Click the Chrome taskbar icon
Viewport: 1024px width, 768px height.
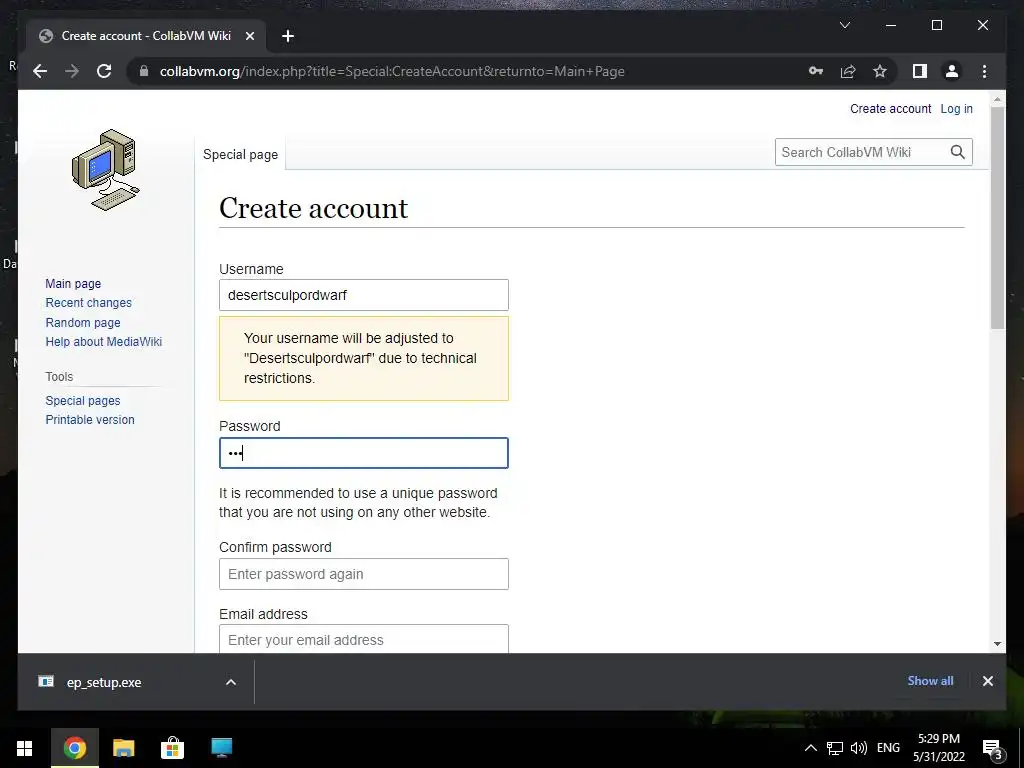pos(74,748)
